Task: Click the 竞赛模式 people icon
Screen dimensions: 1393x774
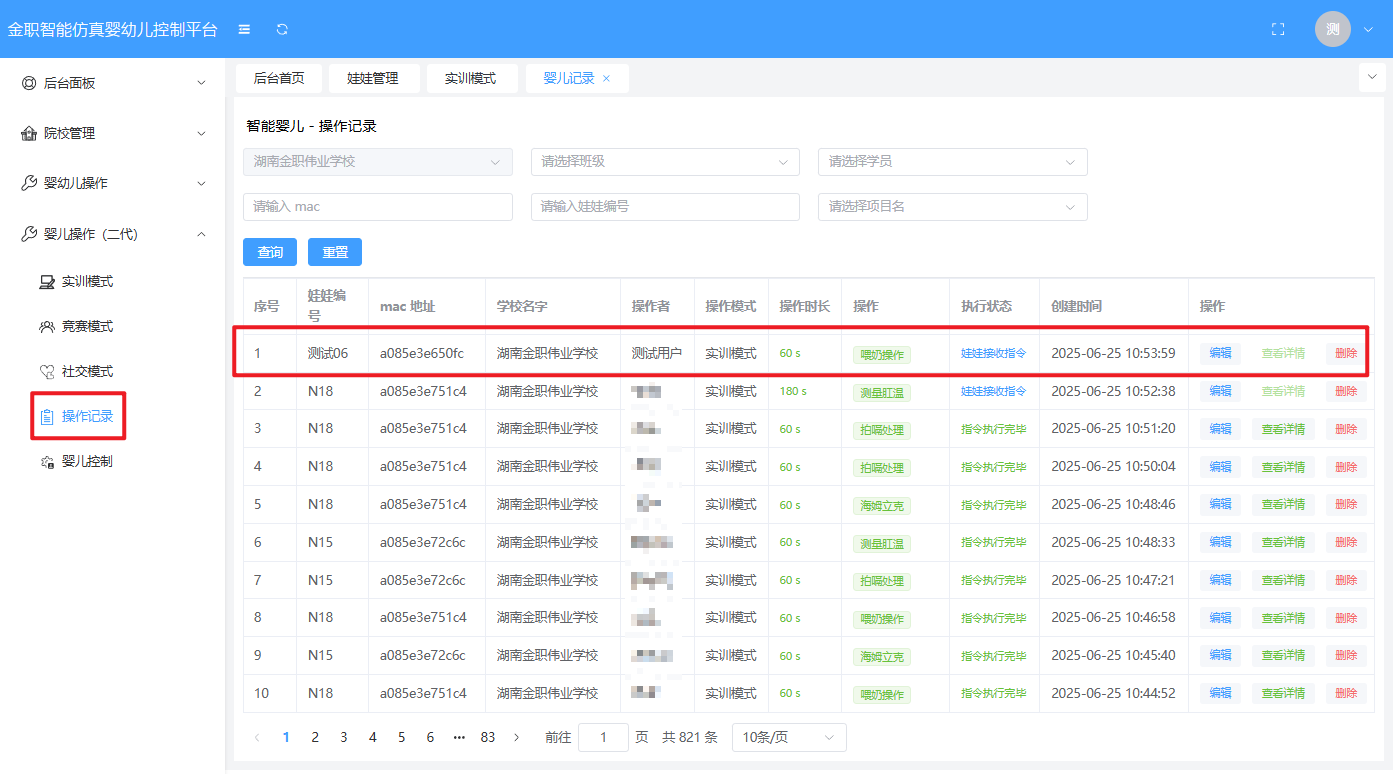Action: (47, 327)
